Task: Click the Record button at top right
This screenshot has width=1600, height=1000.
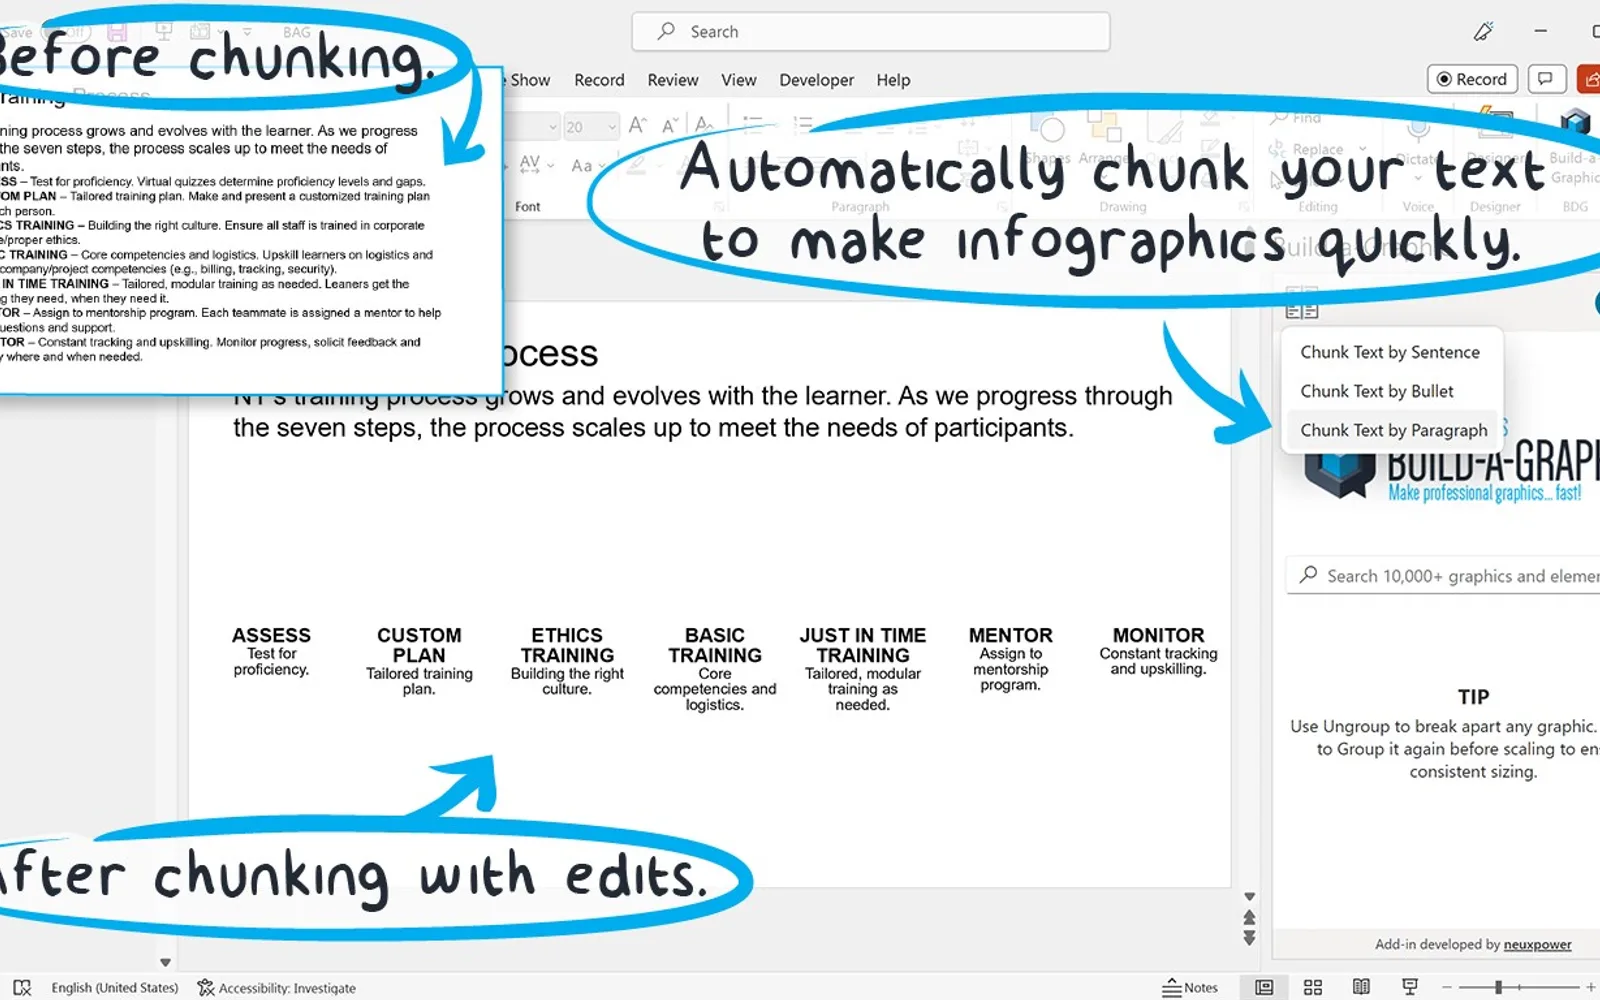Action: coord(1472,79)
